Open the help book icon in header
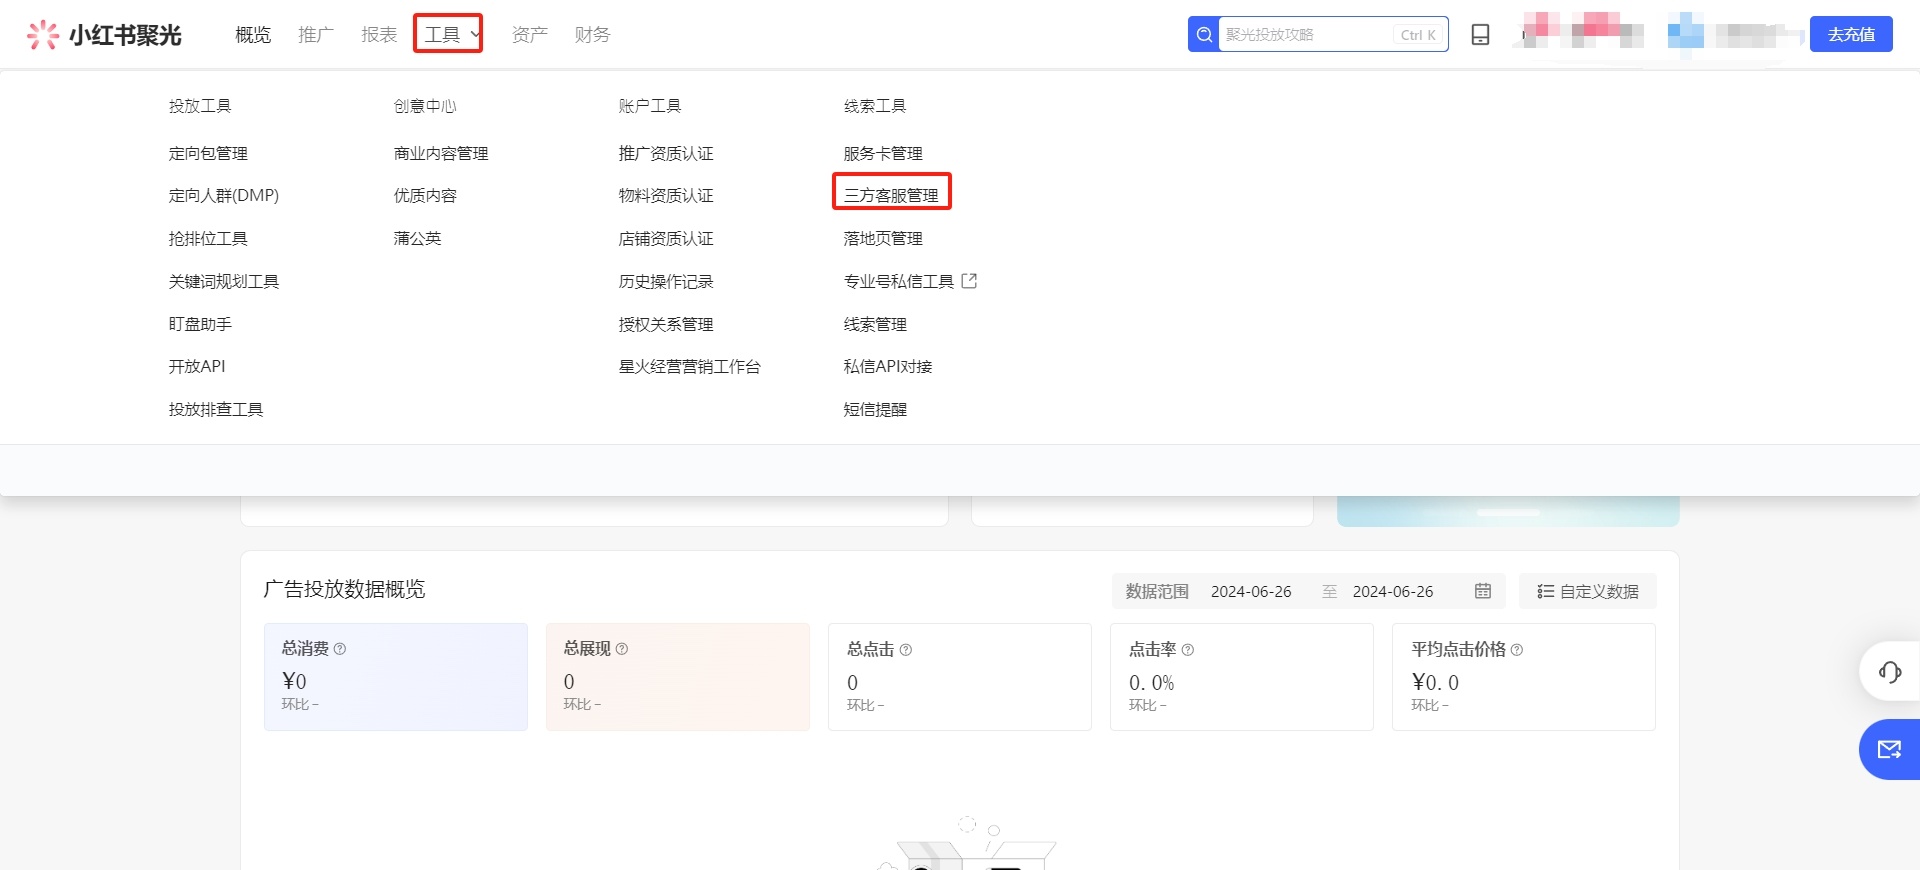 1480,35
